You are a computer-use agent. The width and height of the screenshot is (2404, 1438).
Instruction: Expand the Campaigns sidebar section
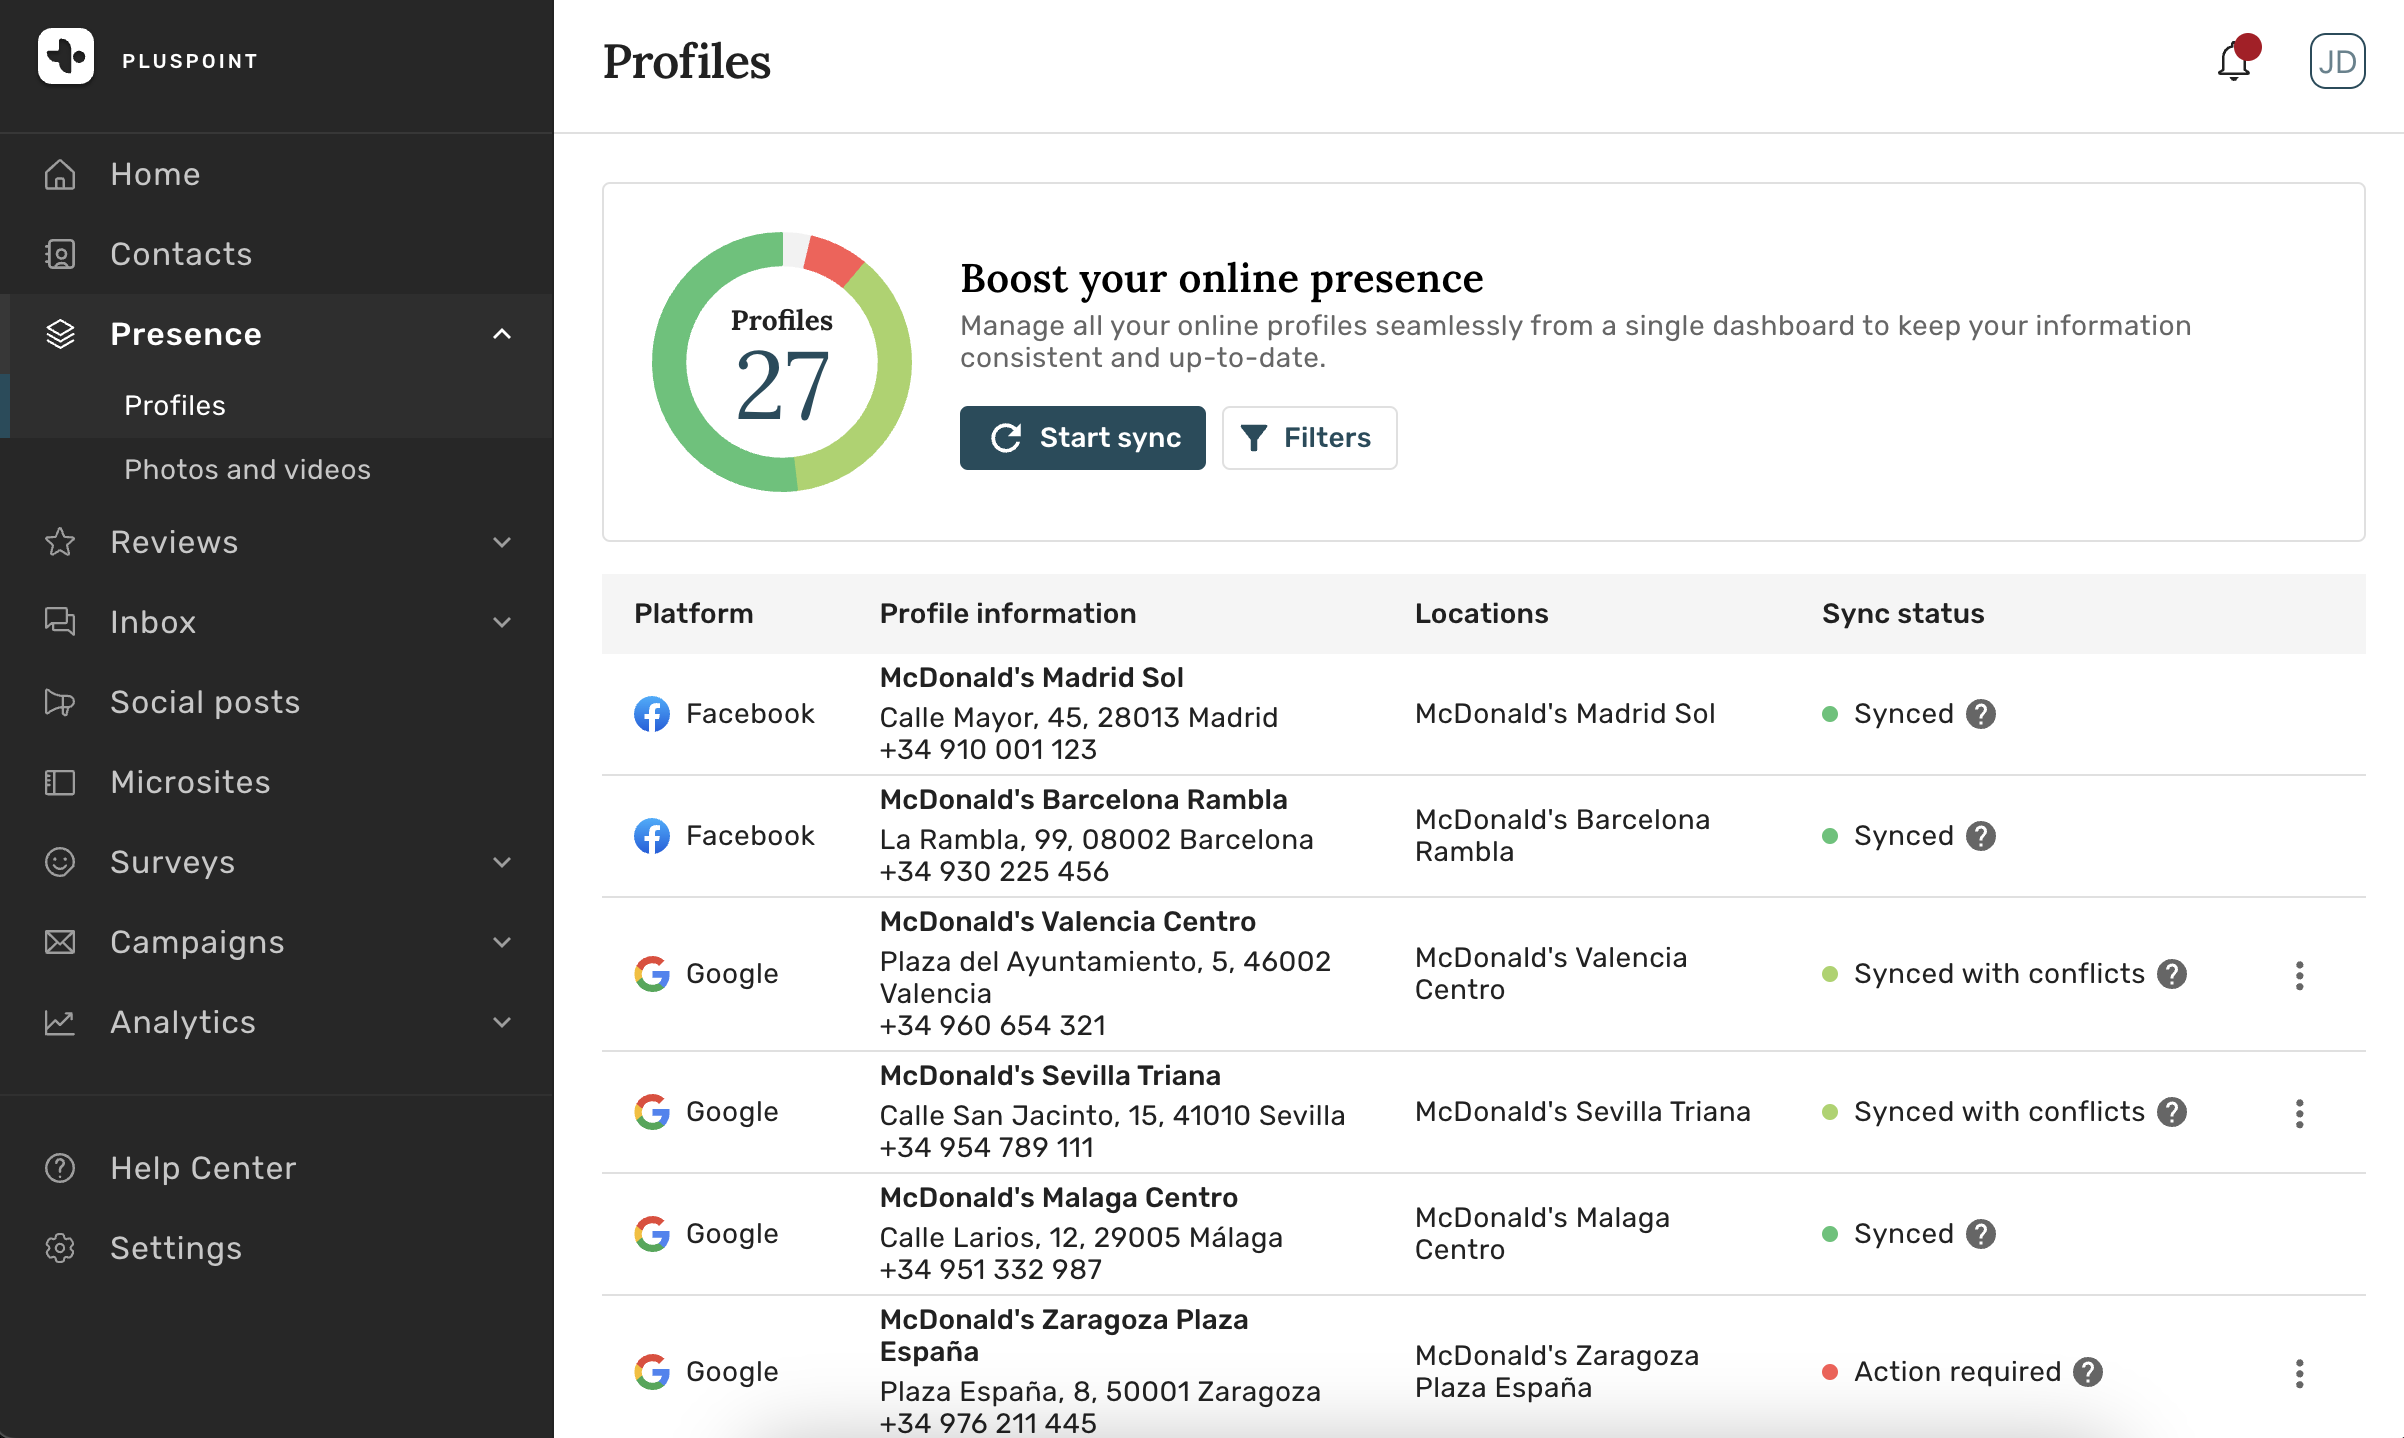(x=502, y=942)
